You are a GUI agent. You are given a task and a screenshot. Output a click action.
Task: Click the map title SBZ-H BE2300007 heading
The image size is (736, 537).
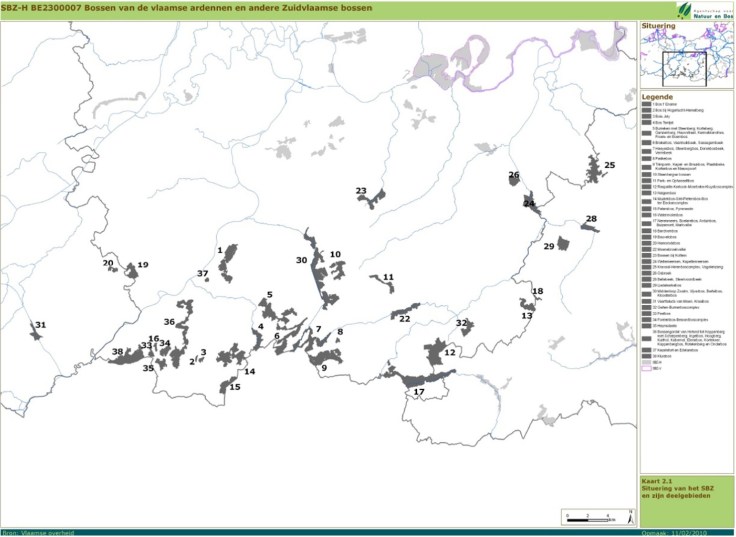[x=186, y=8]
